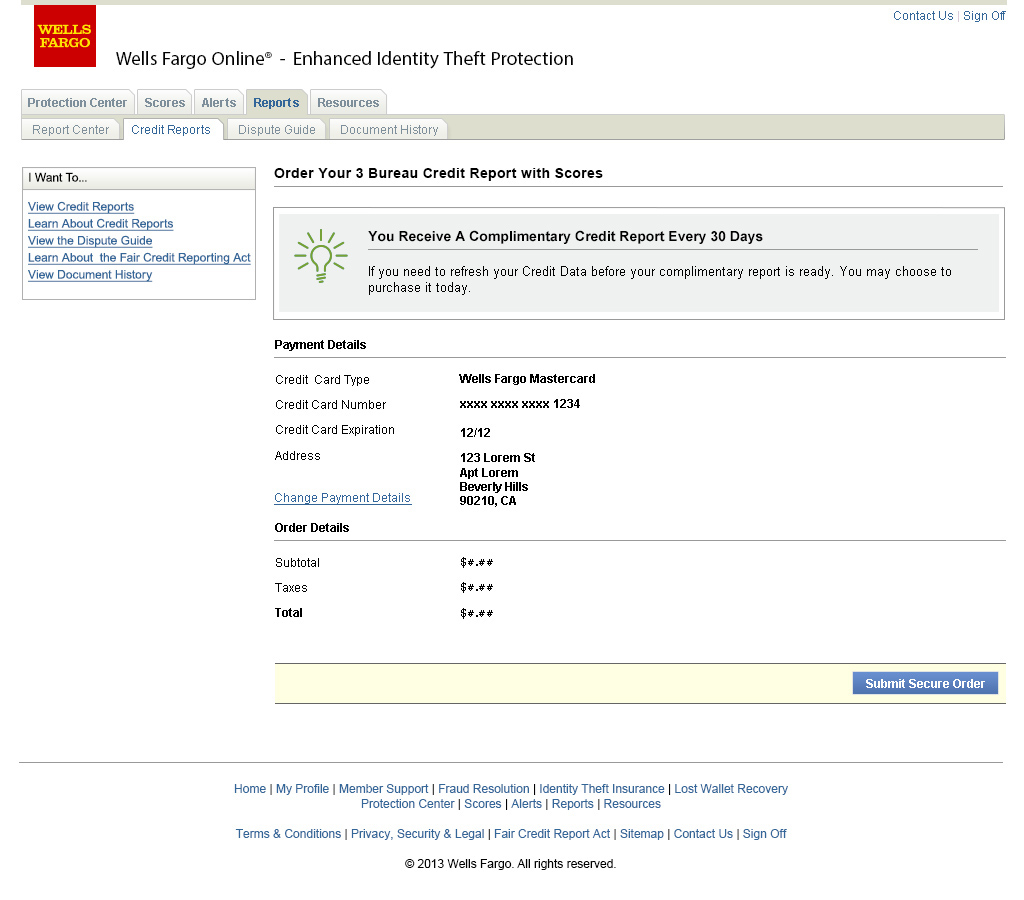Open the Dispute Guide sub-tab
Screen dimensions: 1024x900
(277, 129)
